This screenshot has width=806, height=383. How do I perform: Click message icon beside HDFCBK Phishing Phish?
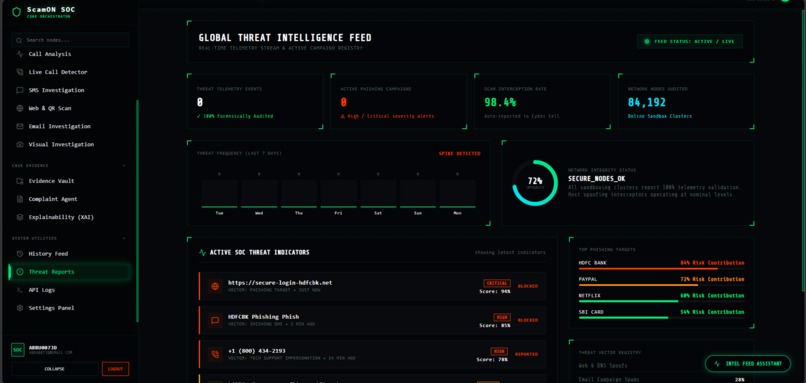click(215, 320)
